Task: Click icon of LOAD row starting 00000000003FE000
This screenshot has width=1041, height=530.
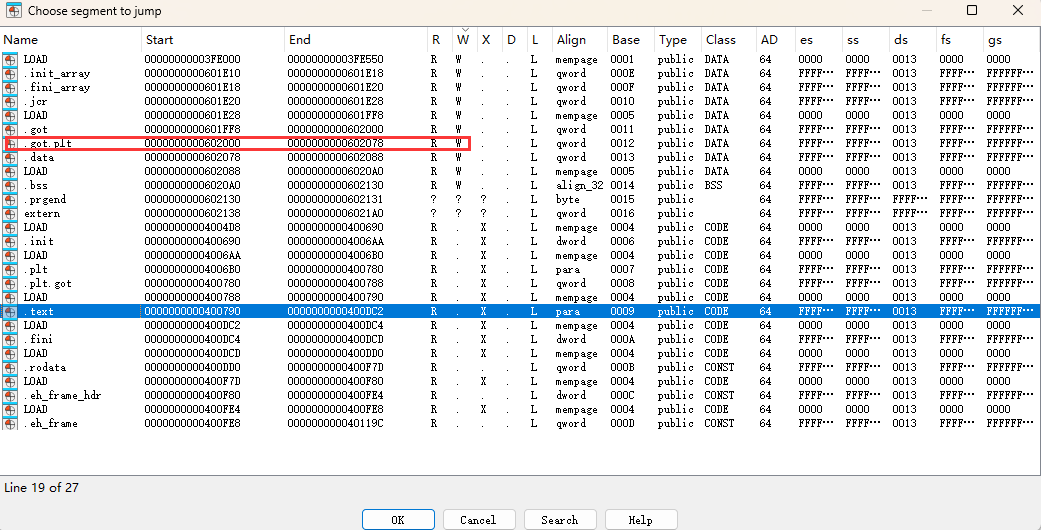Action: (x=10, y=59)
